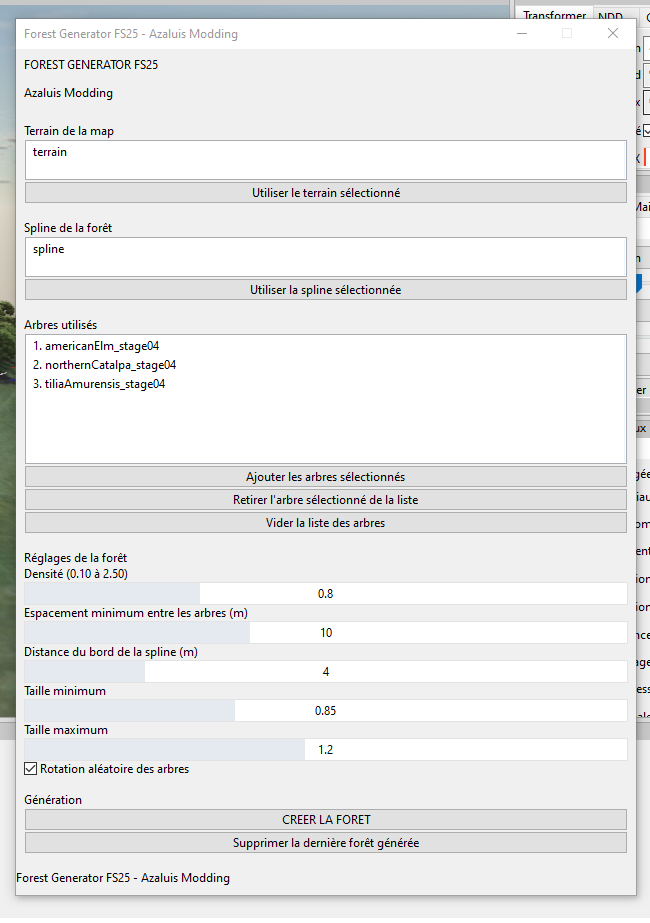
Task: Click the Espacement minimum slider showing 10
Action: click(x=326, y=633)
